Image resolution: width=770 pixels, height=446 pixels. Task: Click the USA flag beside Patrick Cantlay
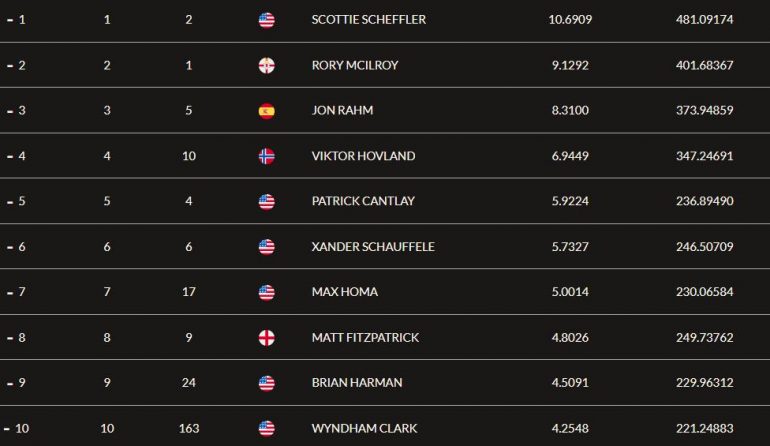pos(267,201)
